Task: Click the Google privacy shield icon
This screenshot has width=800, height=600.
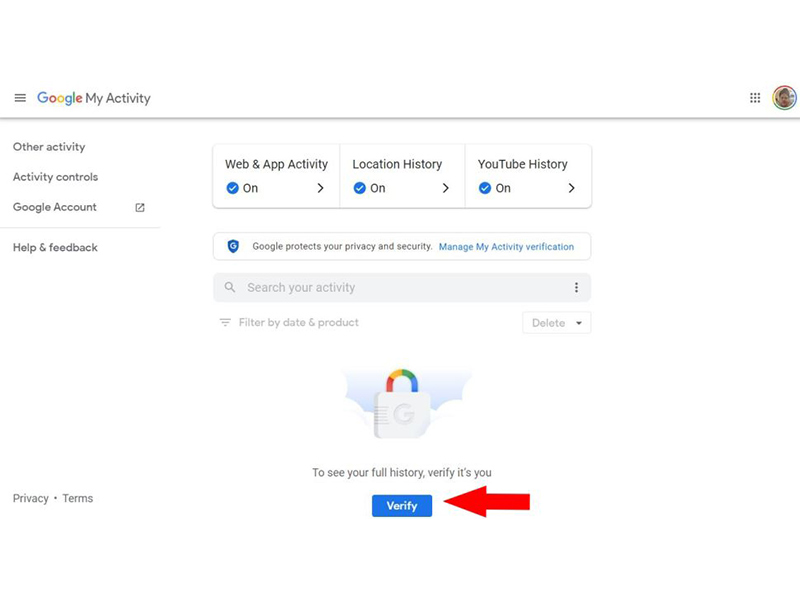Action: [233, 246]
